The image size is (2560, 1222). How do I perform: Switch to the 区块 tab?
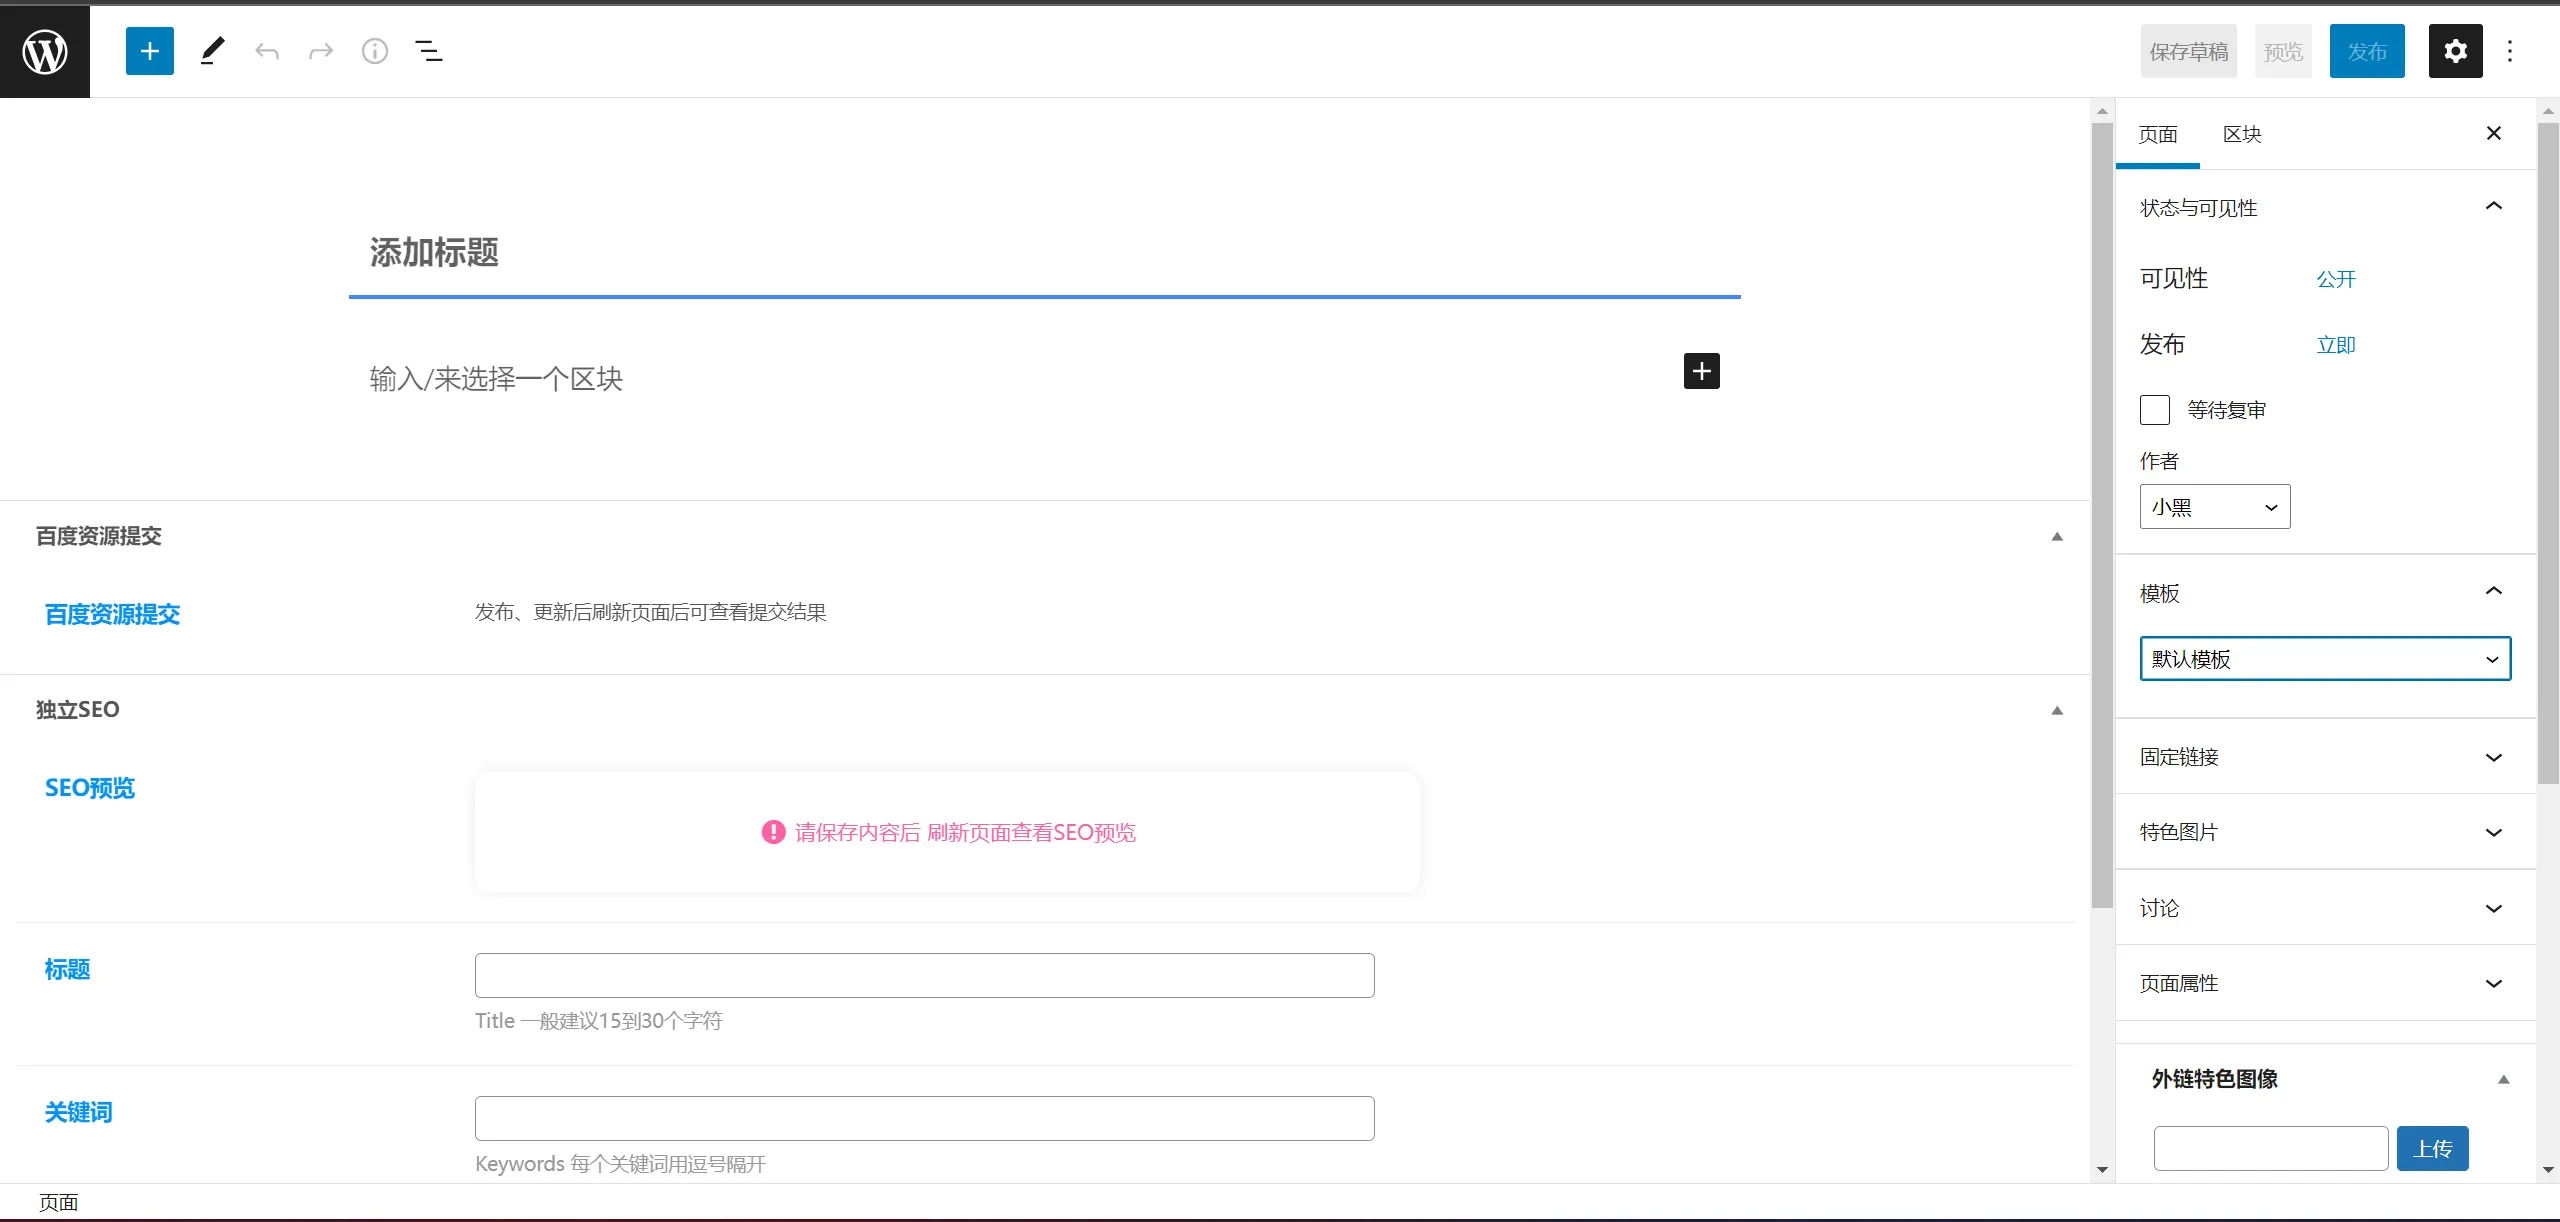[2241, 134]
